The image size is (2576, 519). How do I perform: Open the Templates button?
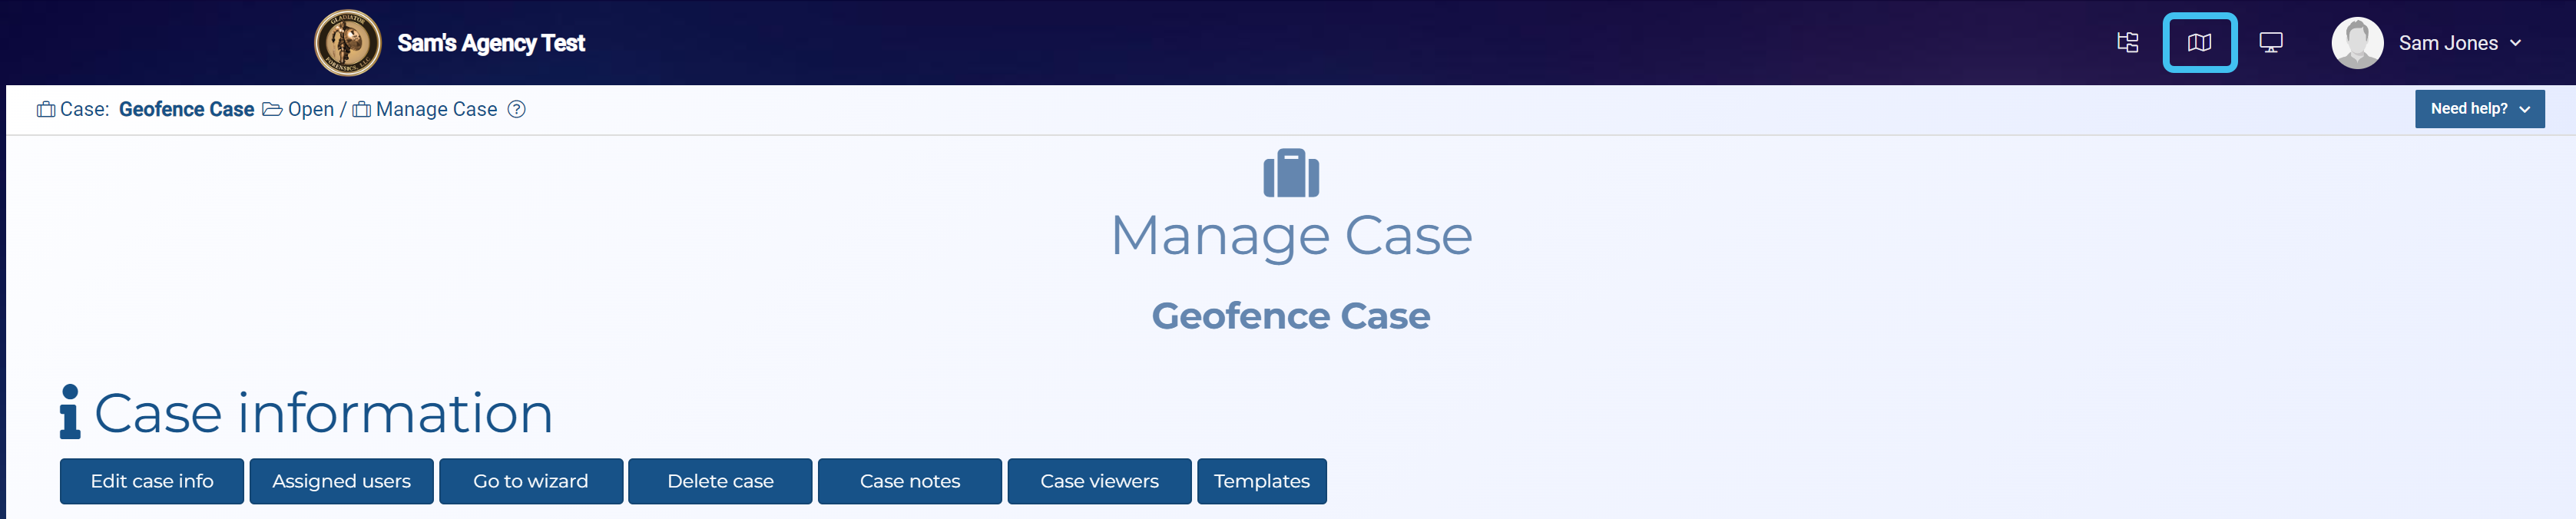1261,481
